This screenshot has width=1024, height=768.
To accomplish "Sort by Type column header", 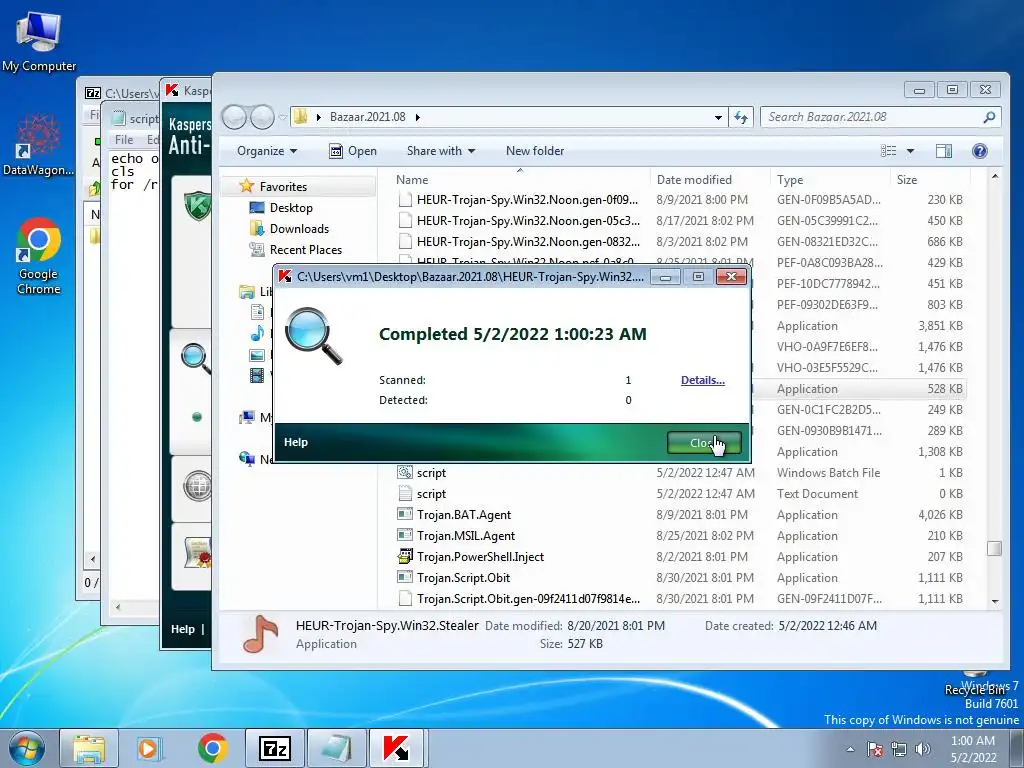I will [790, 180].
